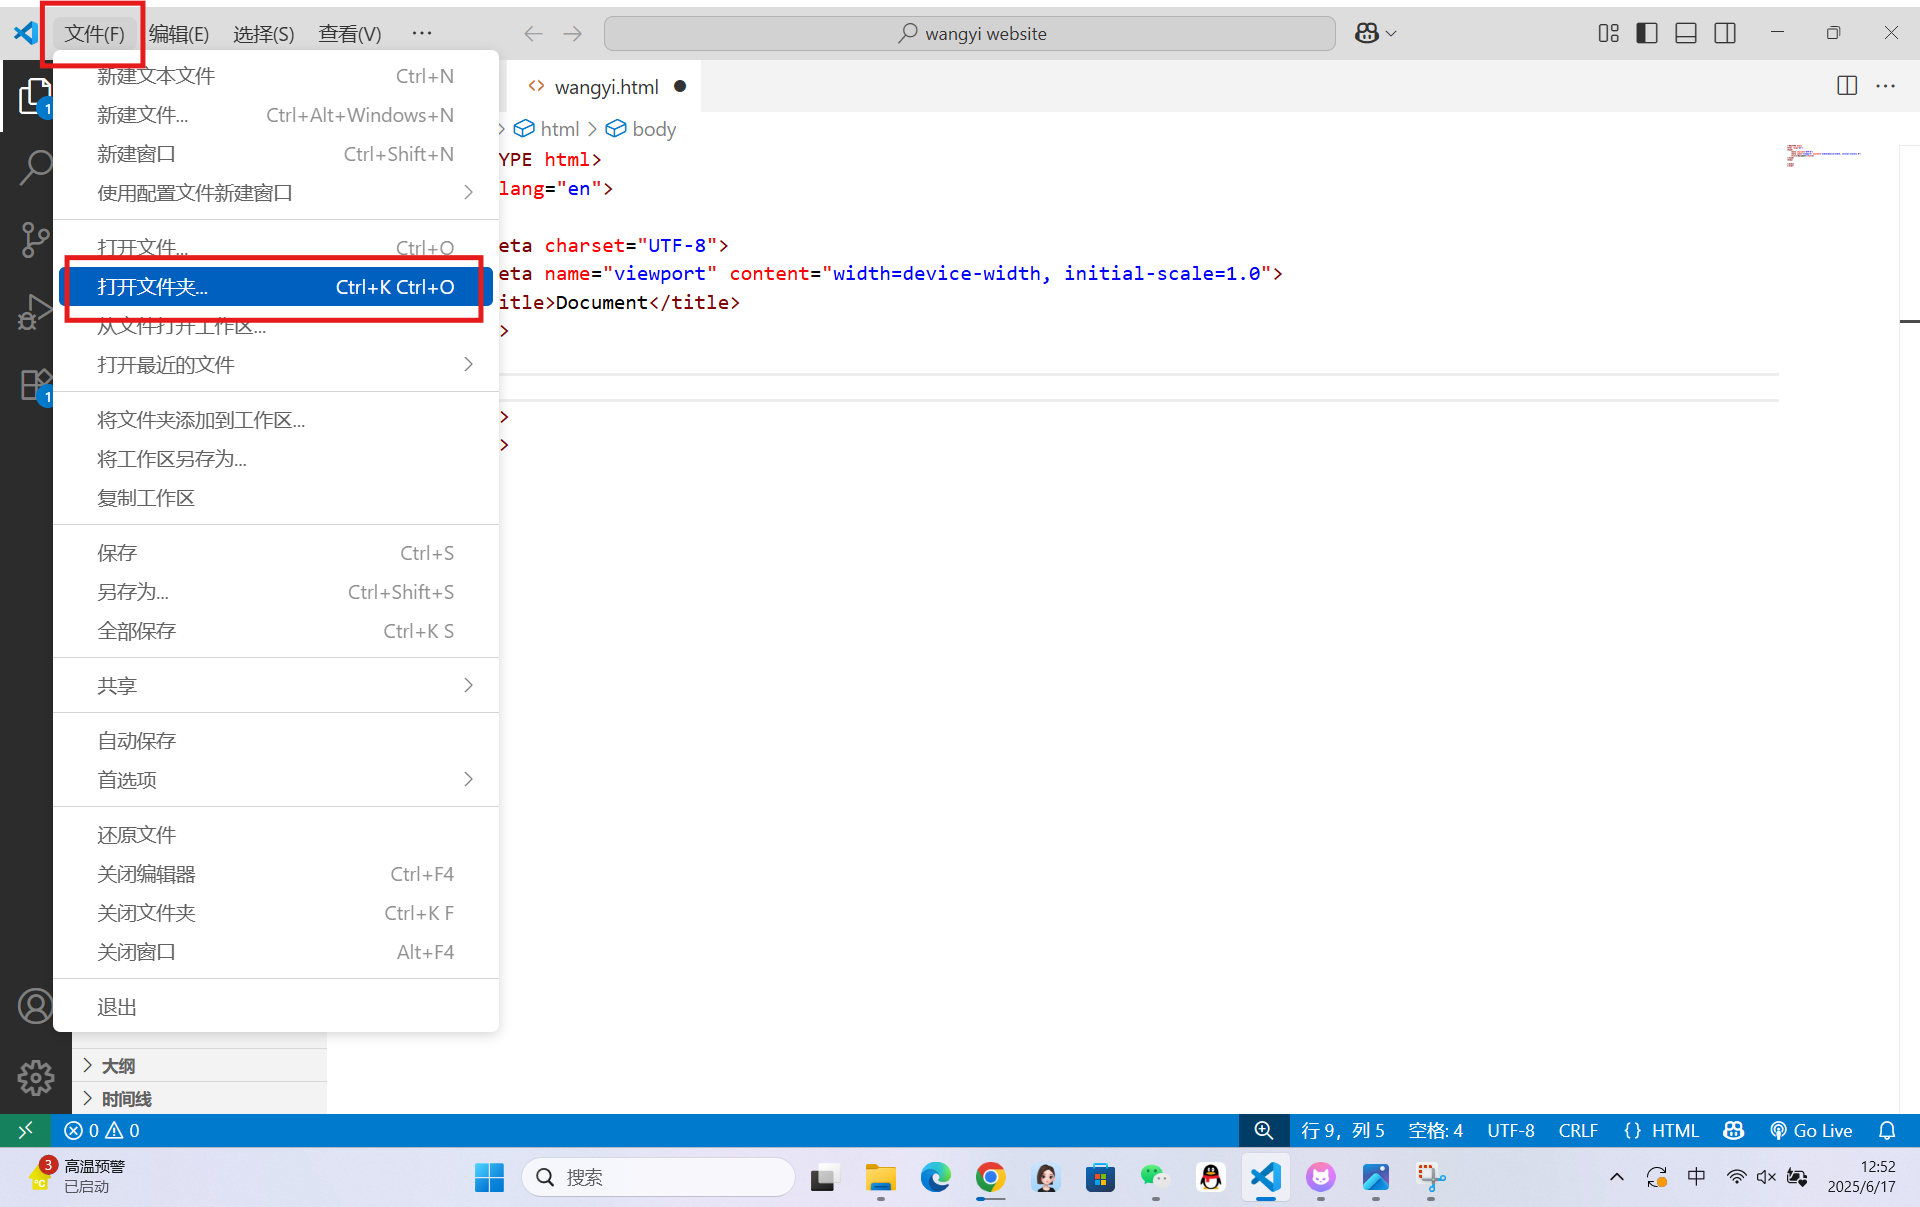Go to line via 行 9, 列 5
The height and width of the screenshot is (1207, 1920).
pos(1343,1130)
